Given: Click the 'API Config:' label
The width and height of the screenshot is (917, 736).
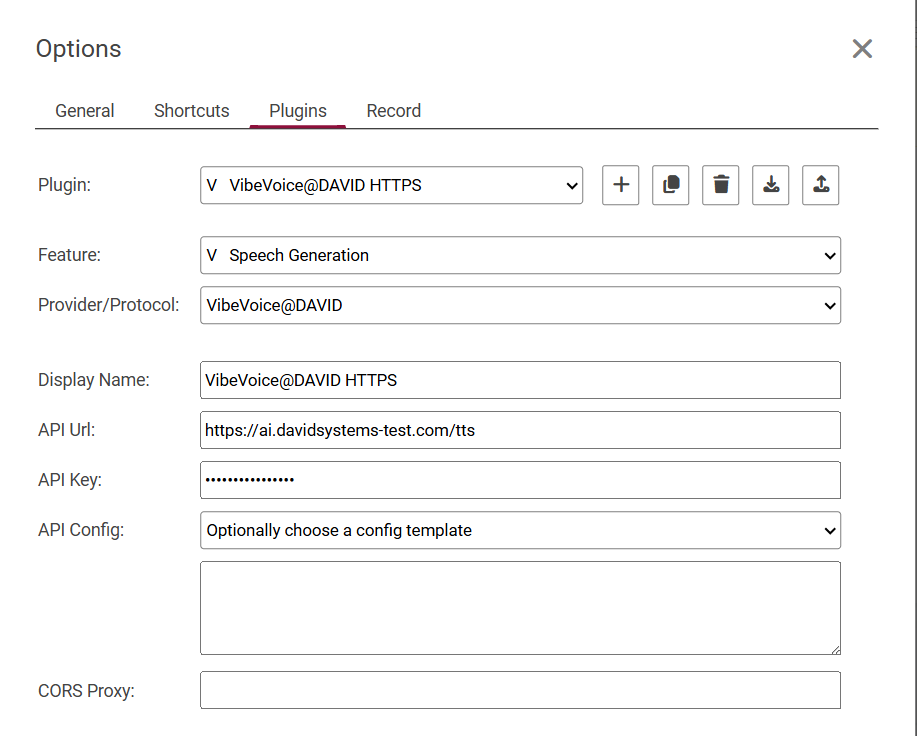Looking at the screenshot, I should (x=81, y=530).
